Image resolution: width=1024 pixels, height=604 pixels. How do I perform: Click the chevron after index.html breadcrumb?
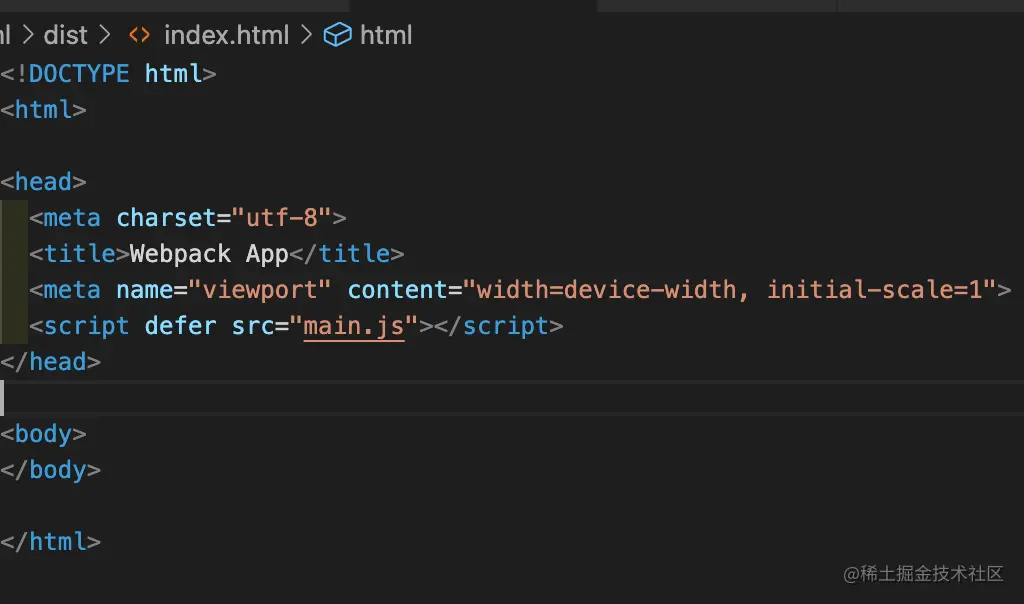(x=305, y=36)
